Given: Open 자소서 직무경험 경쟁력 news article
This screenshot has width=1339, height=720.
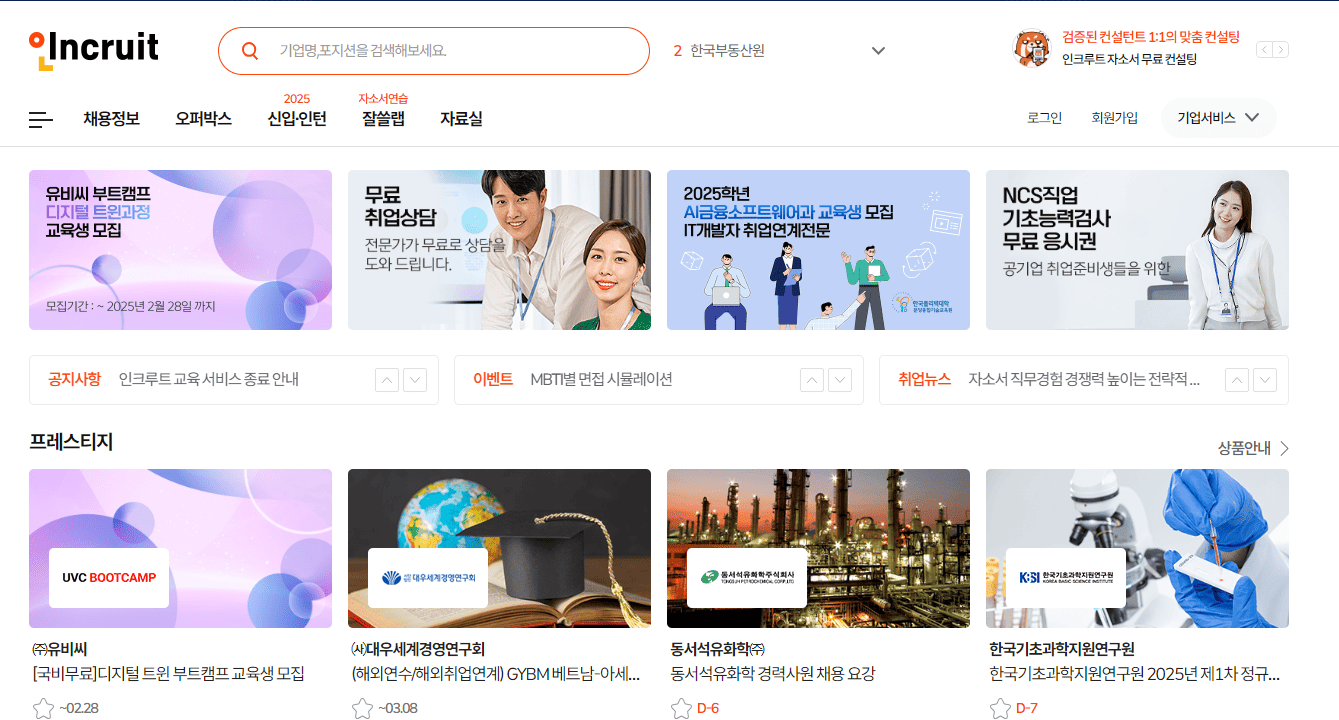Looking at the screenshot, I should click(1084, 380).
